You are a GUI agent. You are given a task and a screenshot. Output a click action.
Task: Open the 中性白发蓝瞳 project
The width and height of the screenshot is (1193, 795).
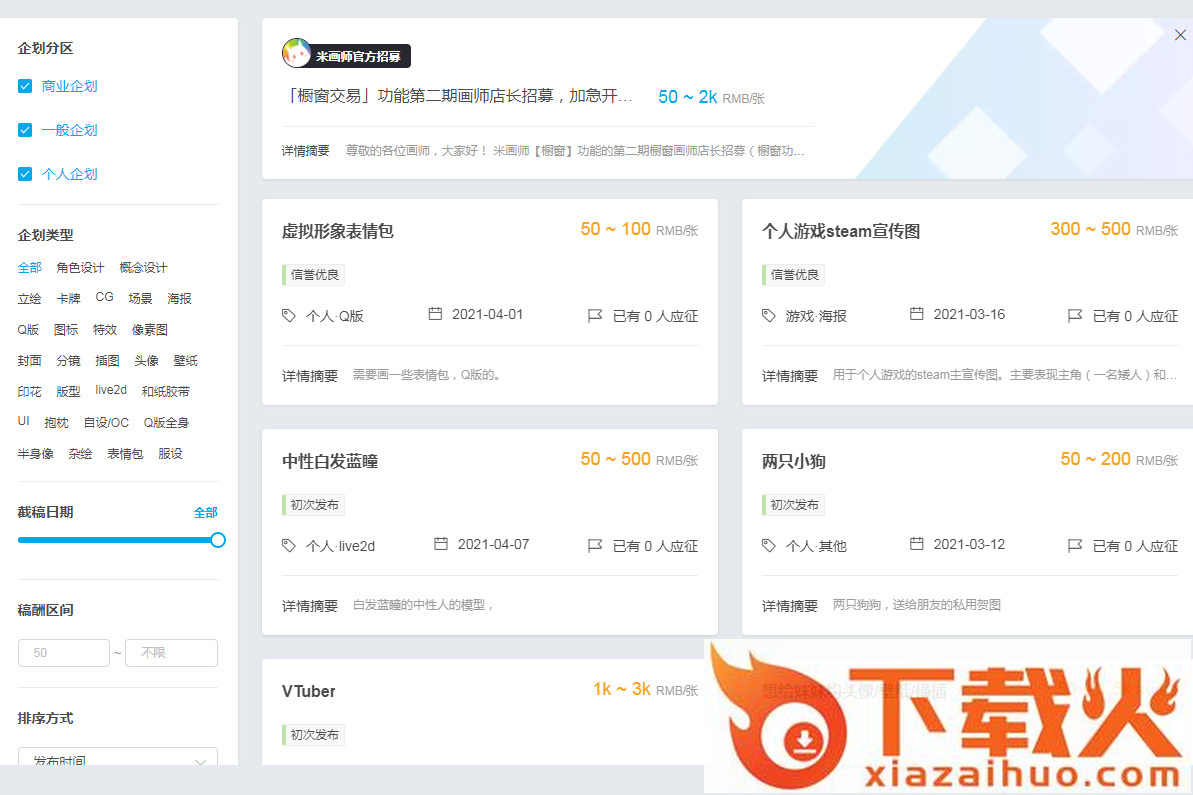330,461
